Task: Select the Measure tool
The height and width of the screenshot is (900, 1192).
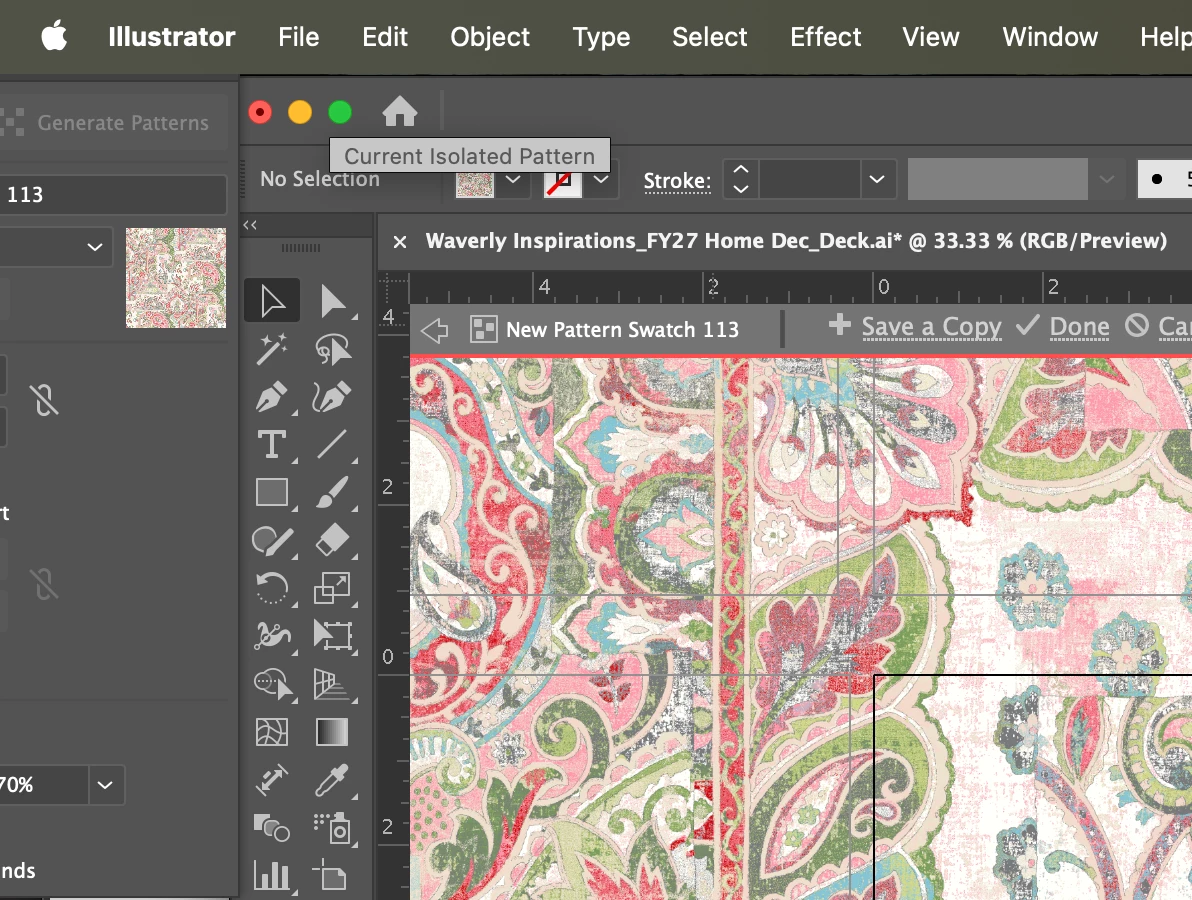Action: tap(272, 780)
